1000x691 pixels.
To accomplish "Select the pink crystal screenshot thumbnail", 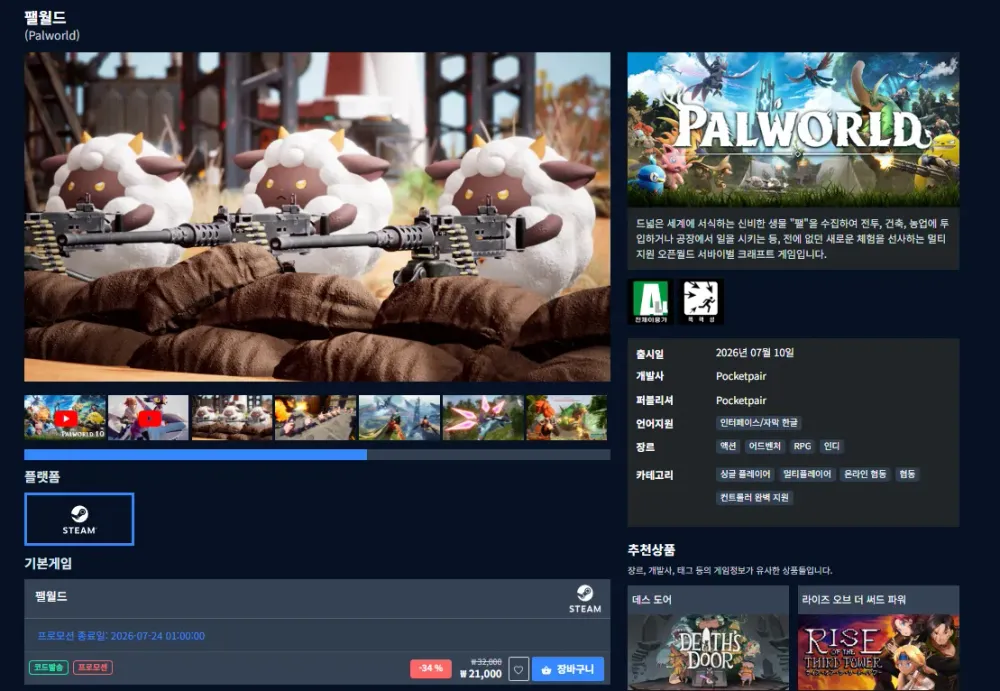I will coord(483,418).
